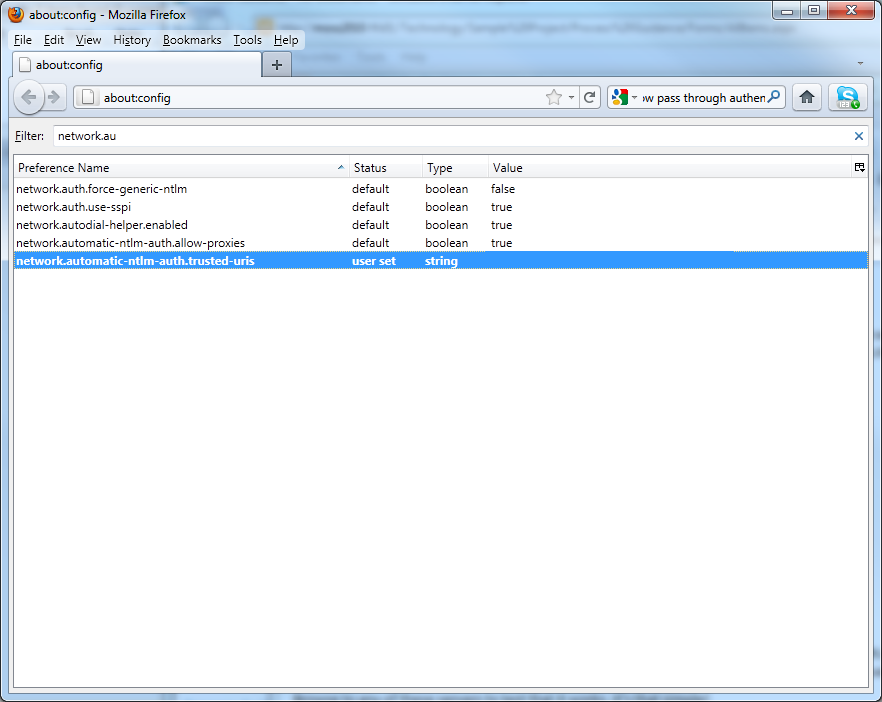This screenshot has height=702, width=882.
Task: Open the Home page button
Action: click(807, 97)
